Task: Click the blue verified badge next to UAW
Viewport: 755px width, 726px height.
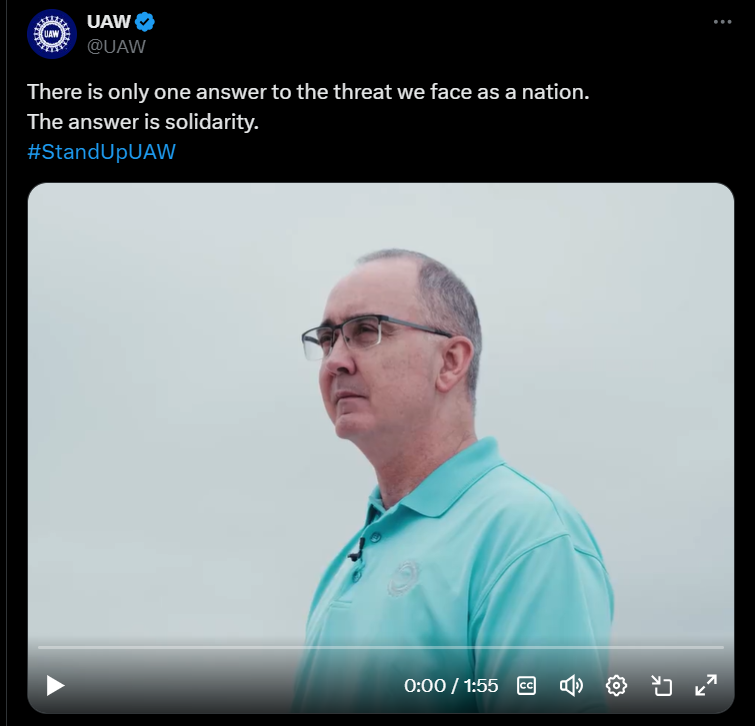Action: [x=145, y=22]
